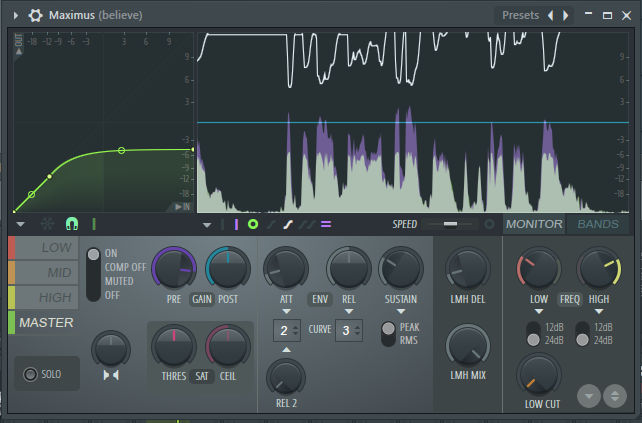642x423 pixels.
Task: Toggle the PEAK / RMS switch
Action: click(388, 334)
